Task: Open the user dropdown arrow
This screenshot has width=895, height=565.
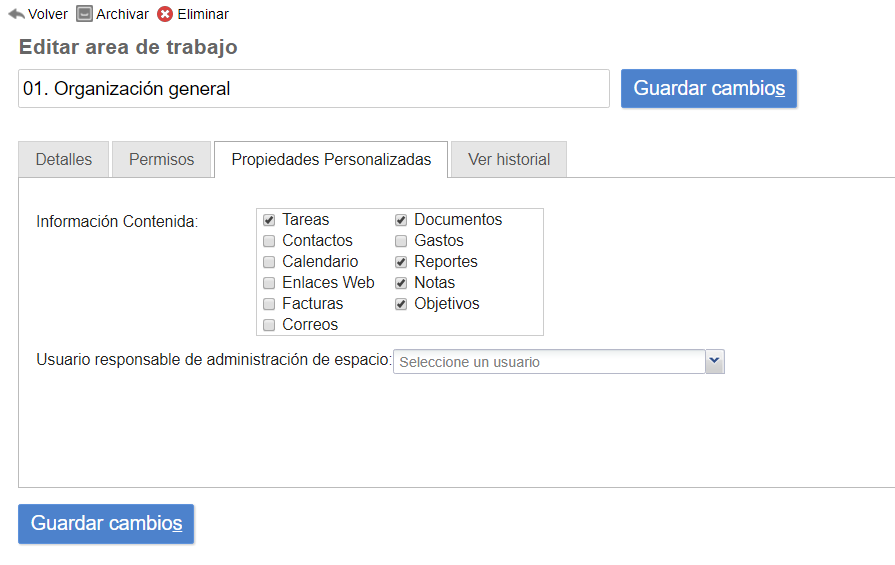Action: click(714, 361)
